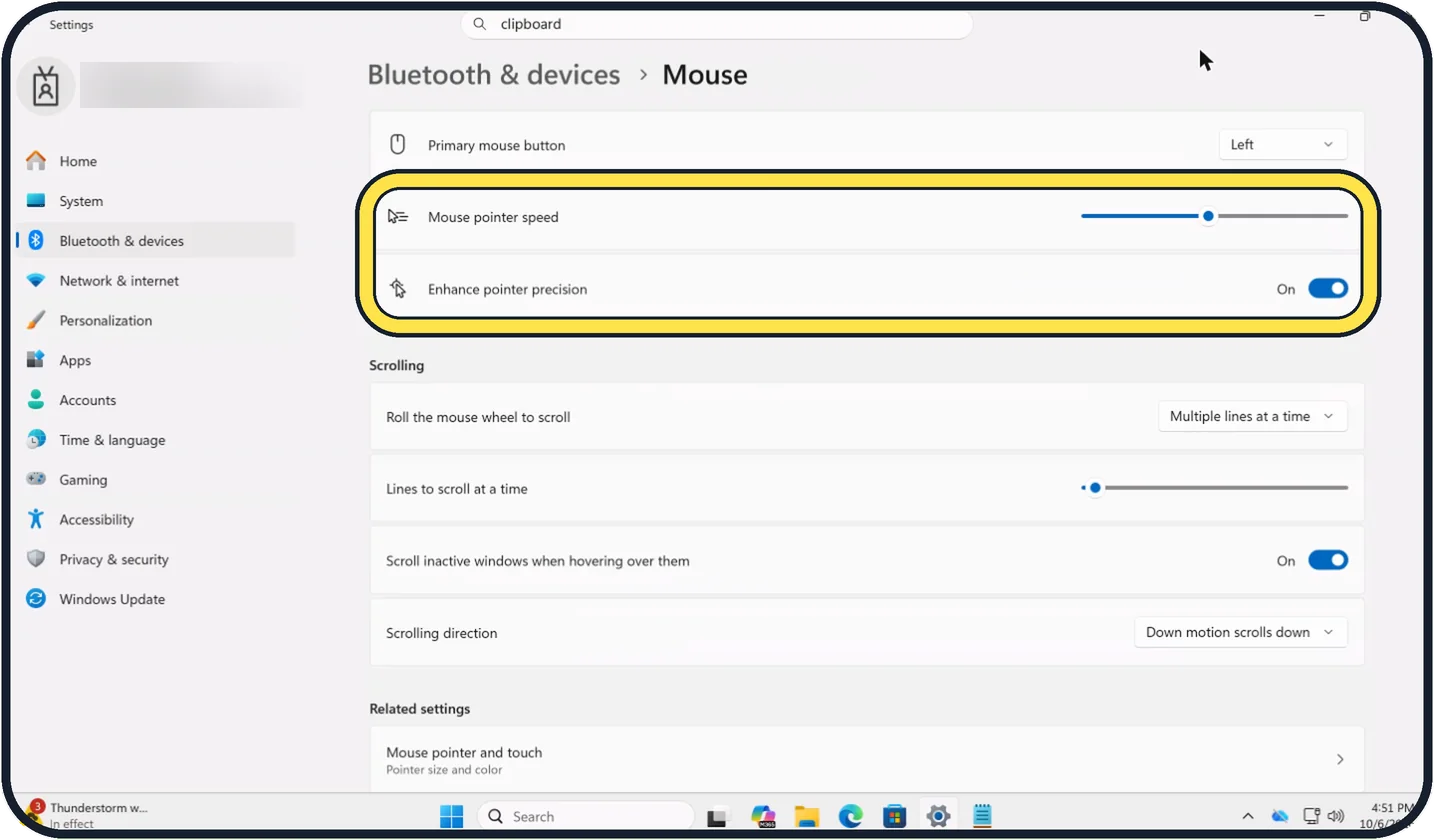This screenshot has height=840, width=1434.
Task: Open Time & language settings
Action: coord(112,440)
